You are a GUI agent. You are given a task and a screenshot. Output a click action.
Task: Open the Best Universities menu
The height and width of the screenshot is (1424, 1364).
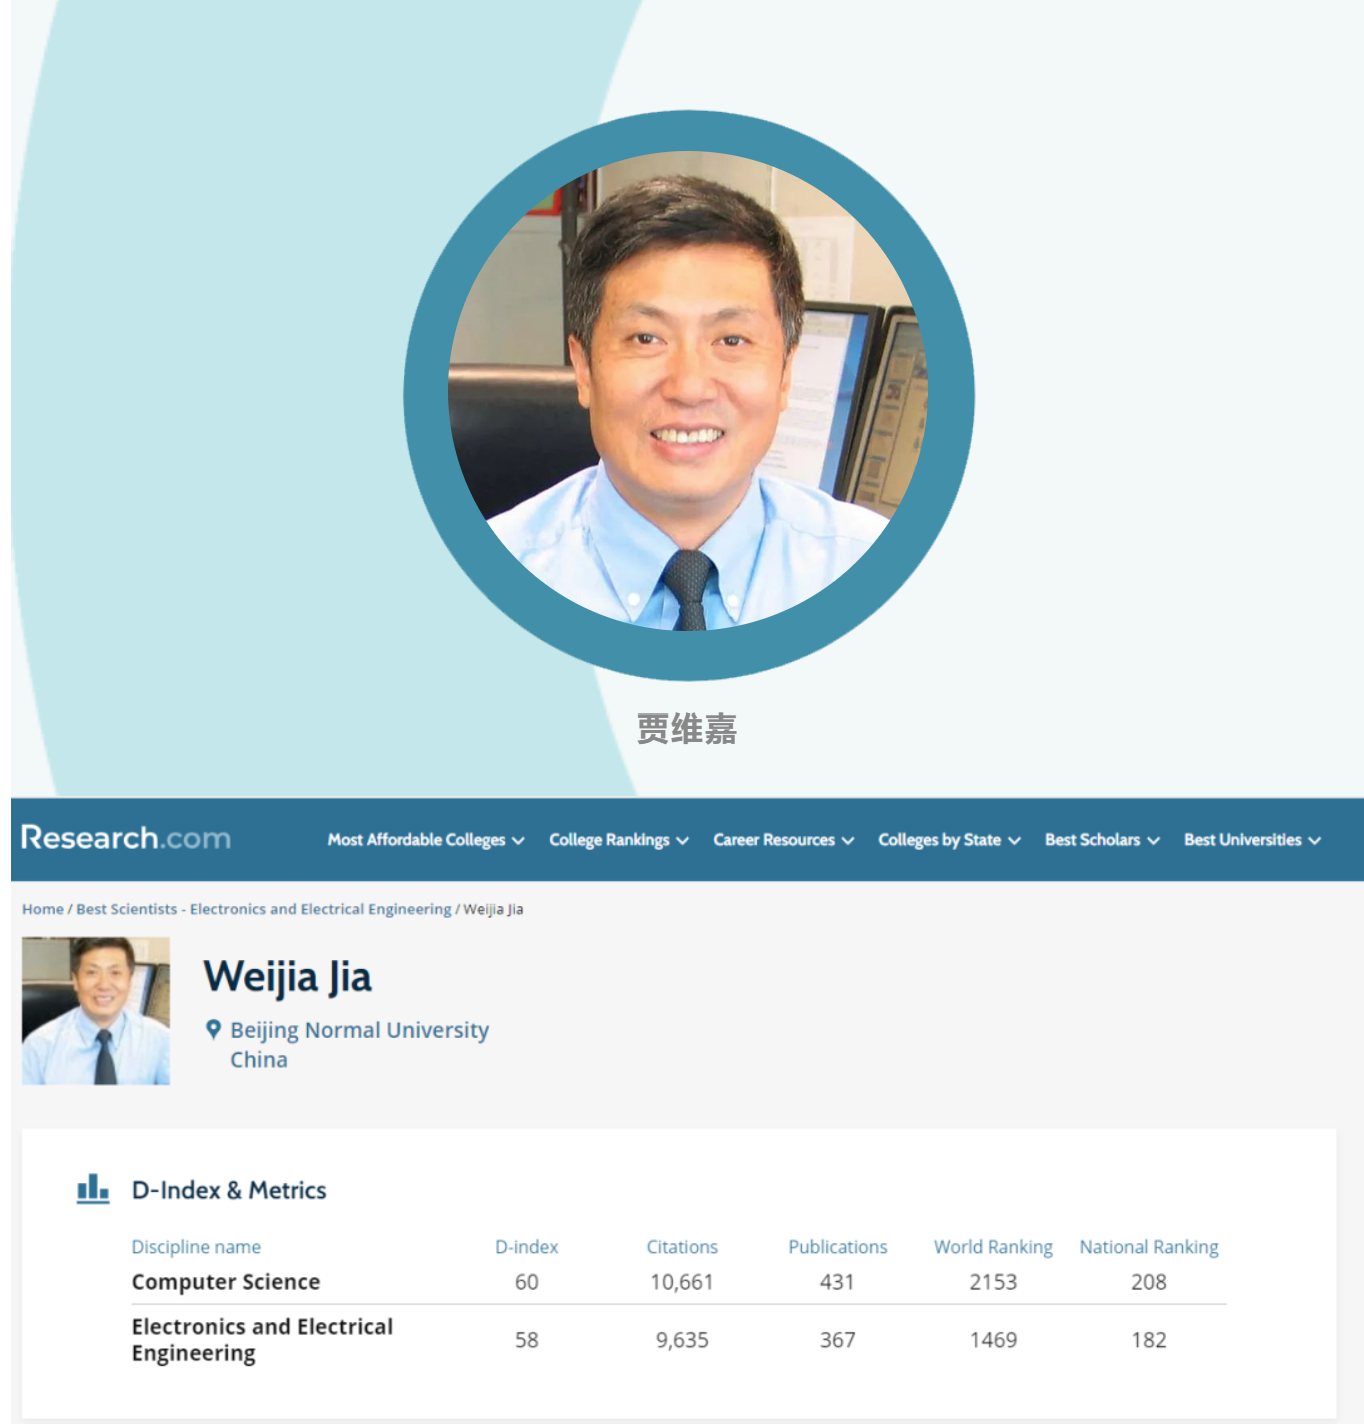[x=1253, y=840]
